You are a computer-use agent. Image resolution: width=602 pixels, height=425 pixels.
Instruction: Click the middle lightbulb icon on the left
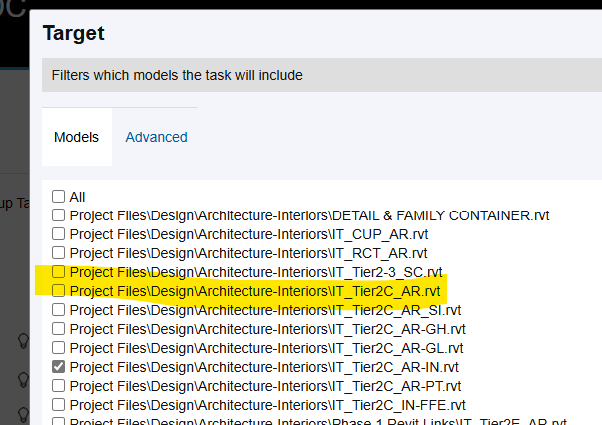[x=22, y=379]
